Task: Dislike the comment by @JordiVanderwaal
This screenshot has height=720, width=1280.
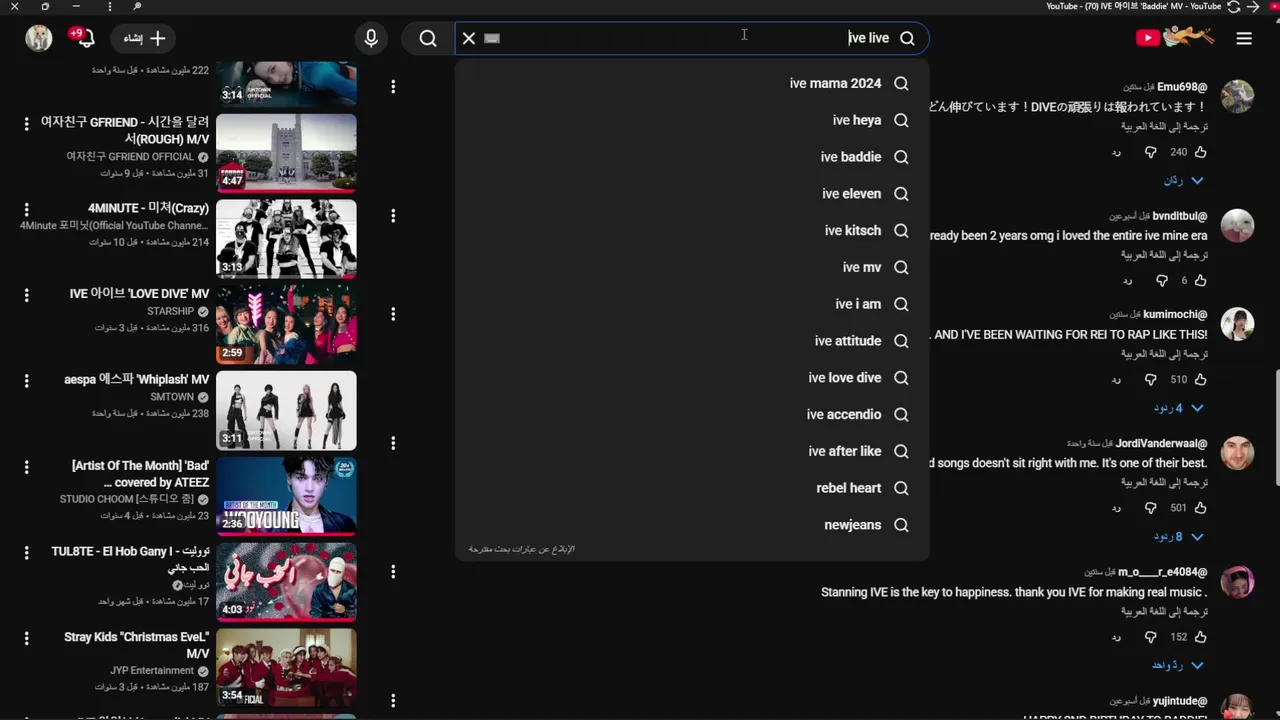Action: click(x=1150, y=508)
